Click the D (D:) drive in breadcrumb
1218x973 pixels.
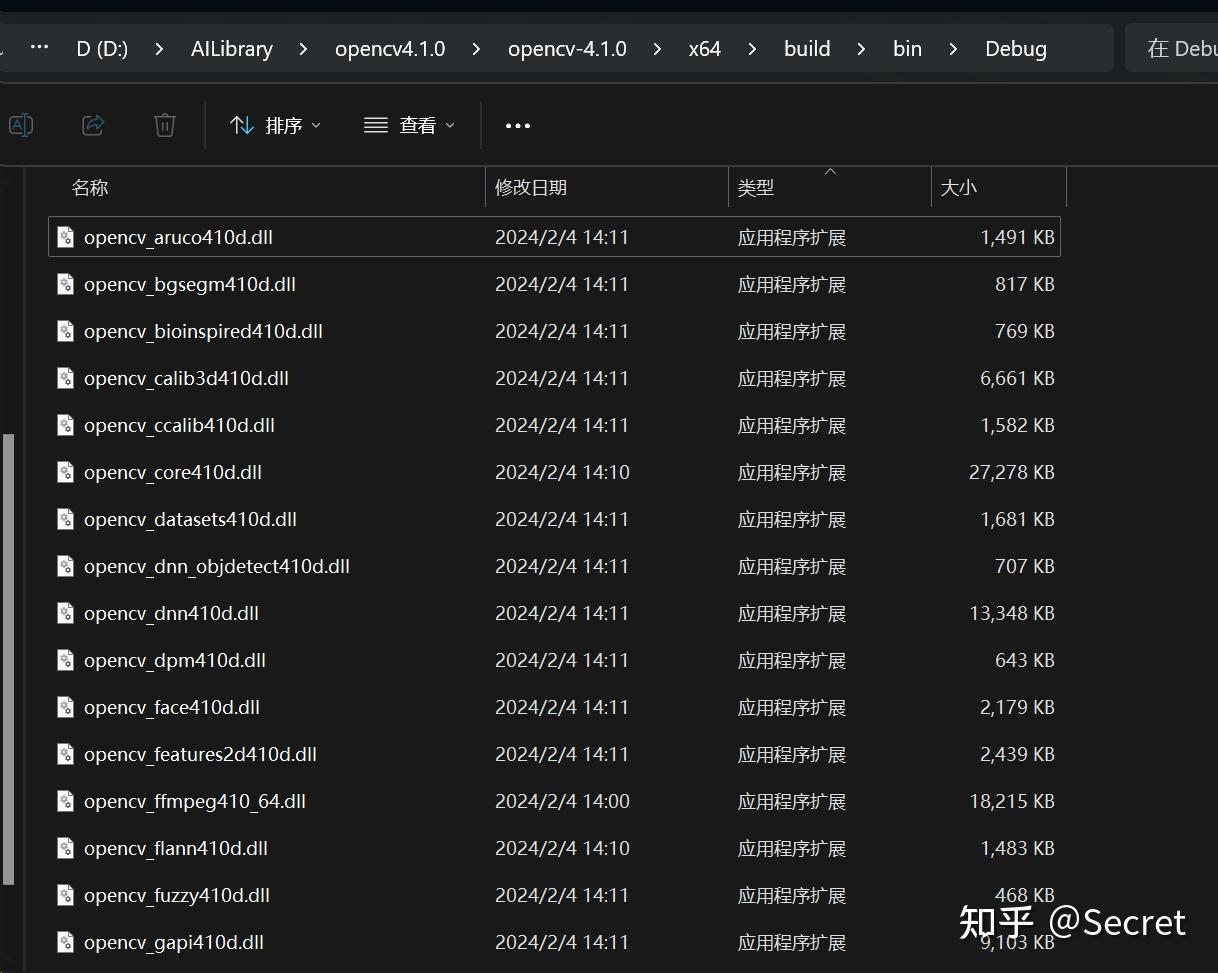(x=101, y=48)
